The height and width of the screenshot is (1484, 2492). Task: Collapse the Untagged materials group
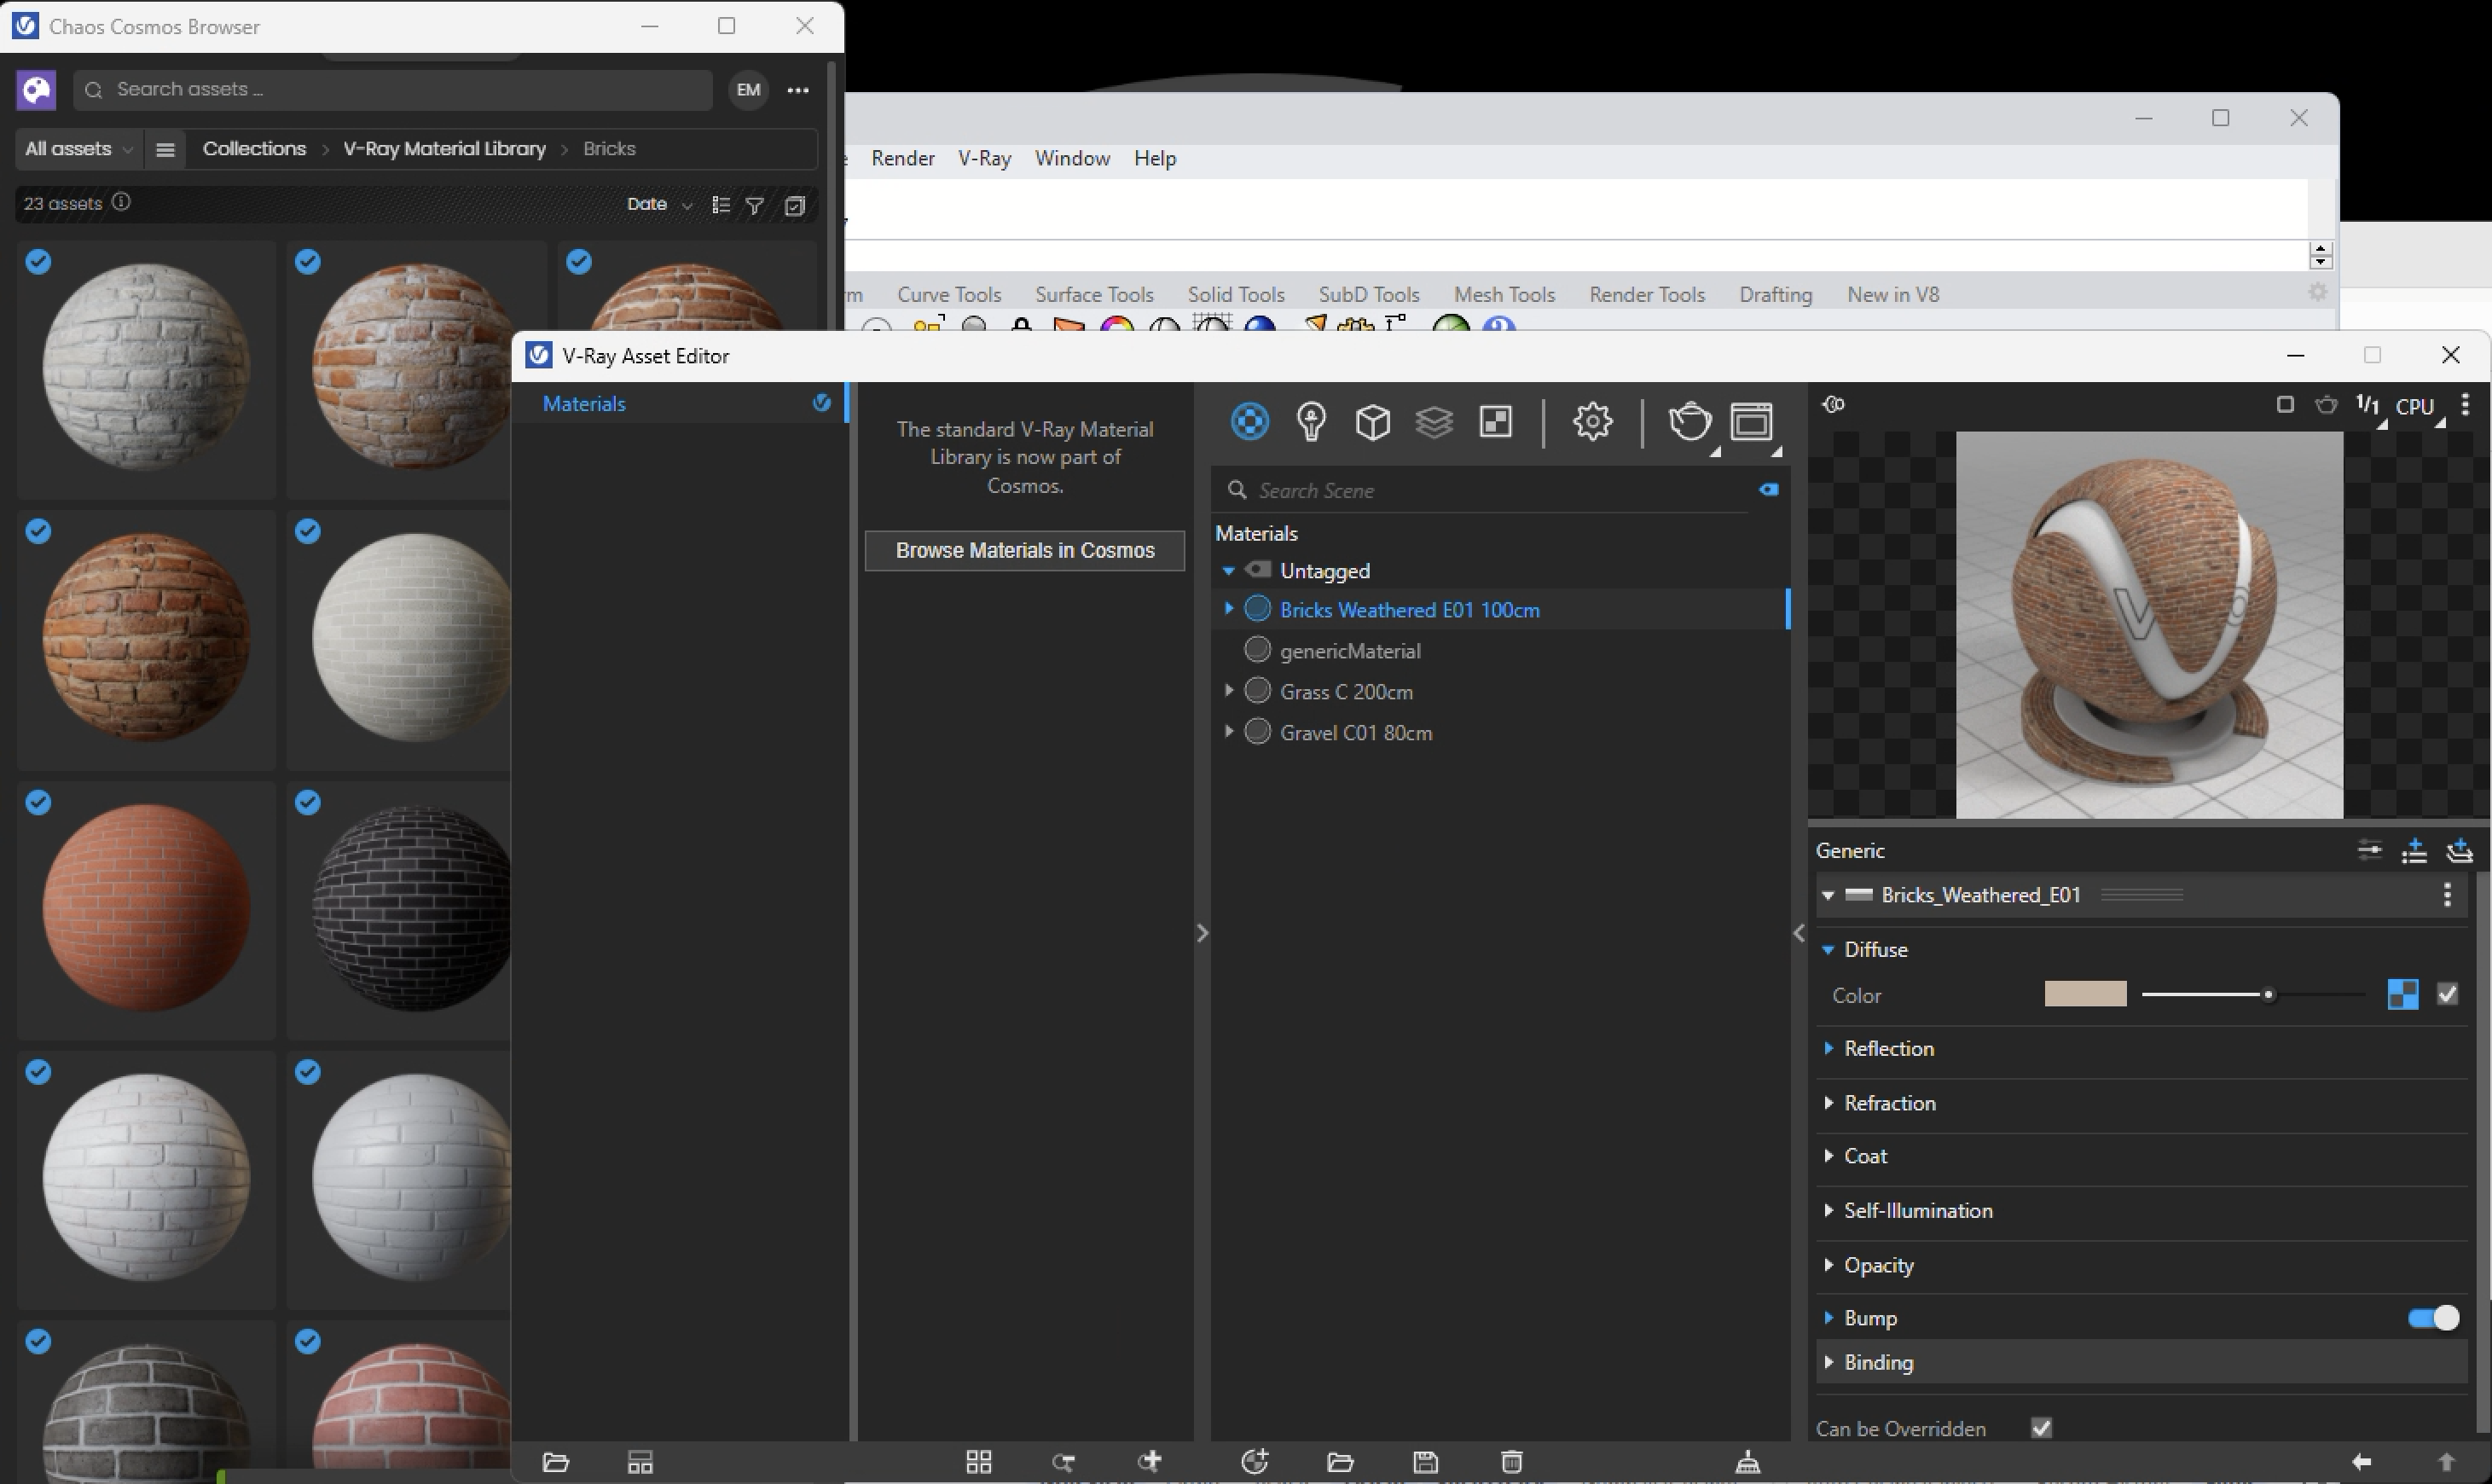click(1228, 571)
